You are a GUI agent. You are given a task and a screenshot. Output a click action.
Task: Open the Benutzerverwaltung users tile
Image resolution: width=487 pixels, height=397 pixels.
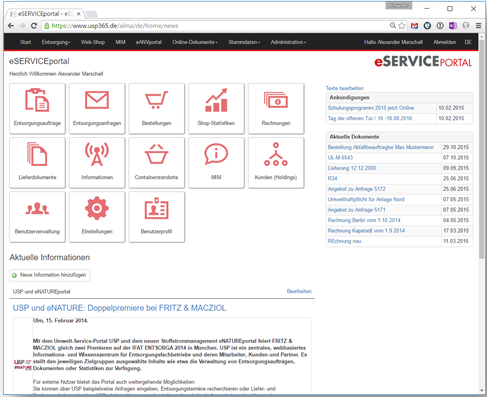37,217
